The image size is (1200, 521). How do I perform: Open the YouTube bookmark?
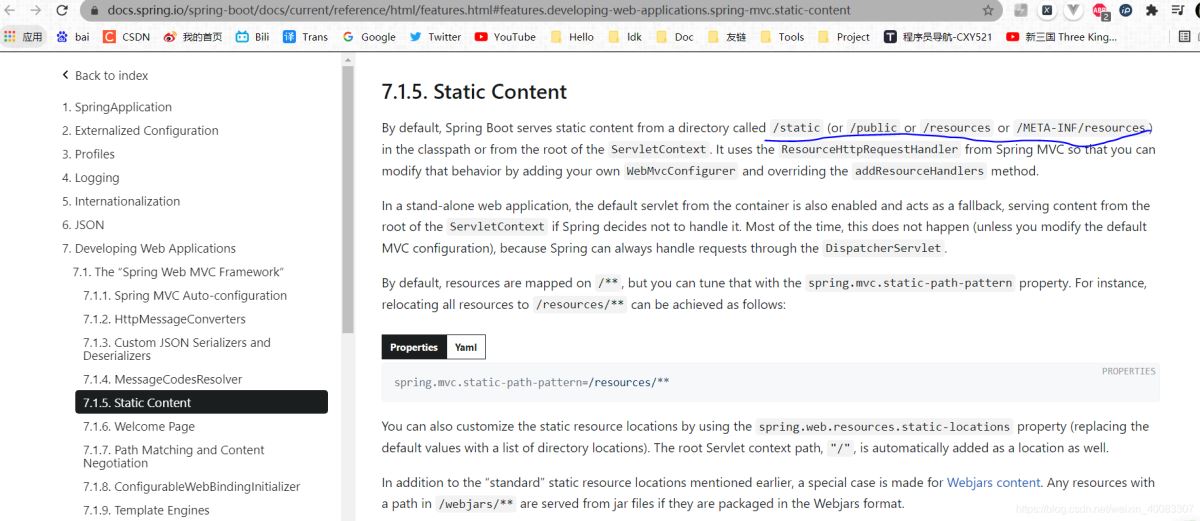[x=505, y=37]
